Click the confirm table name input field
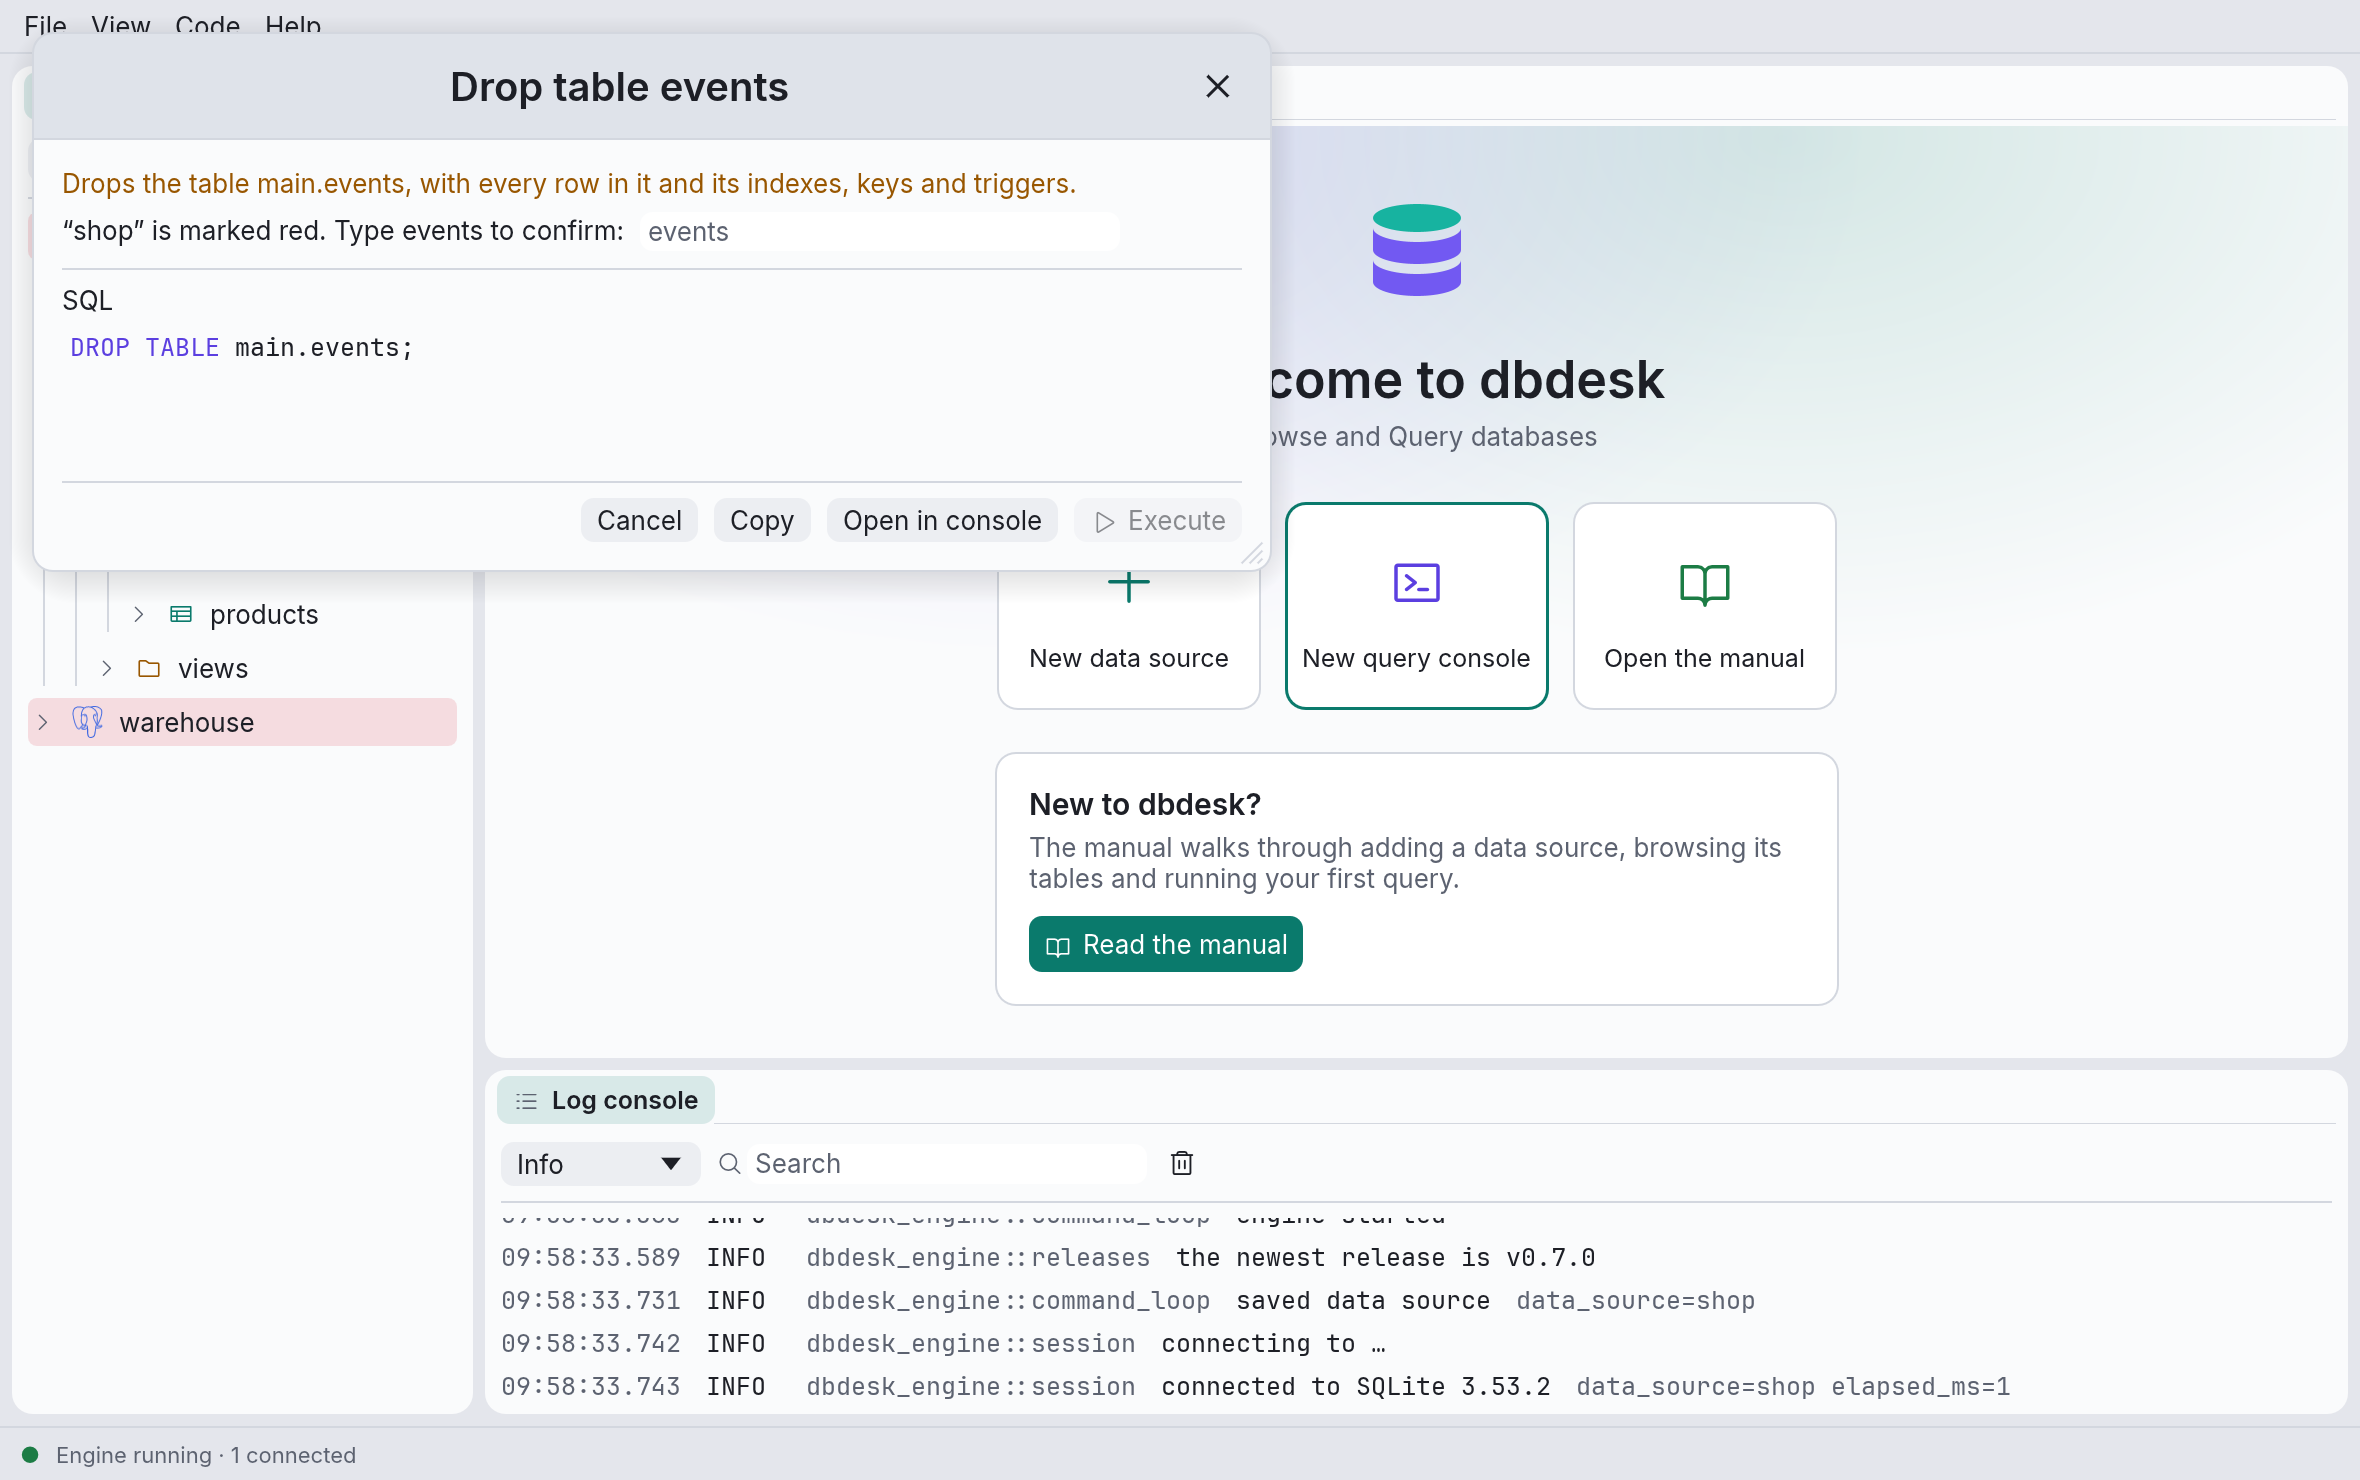 tap(880, 232)
